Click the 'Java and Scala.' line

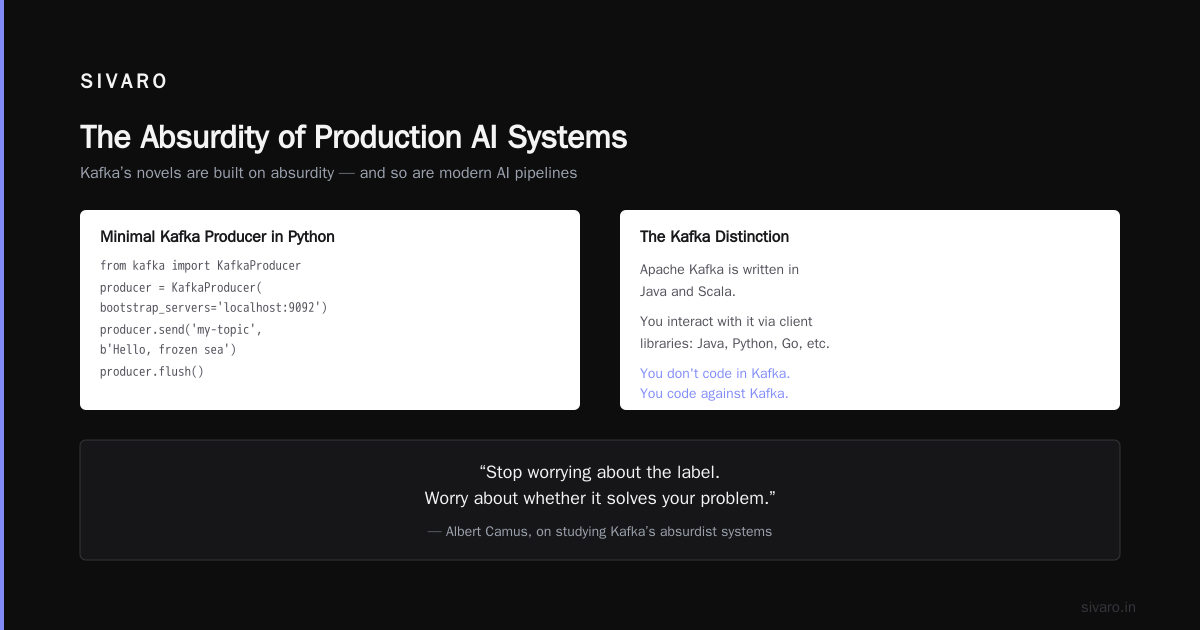tap(688, 292)
